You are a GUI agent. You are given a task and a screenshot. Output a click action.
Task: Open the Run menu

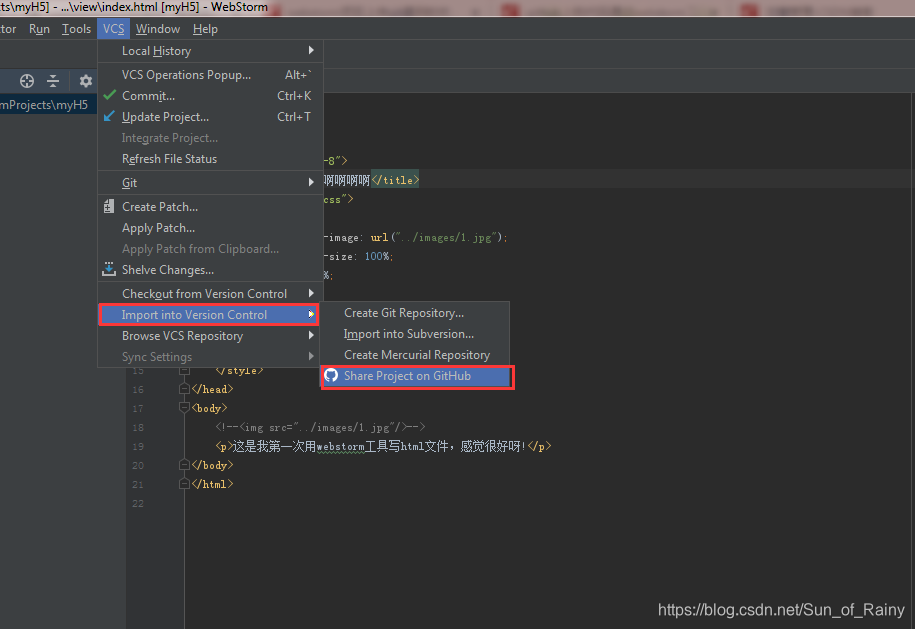coord(39,29)
